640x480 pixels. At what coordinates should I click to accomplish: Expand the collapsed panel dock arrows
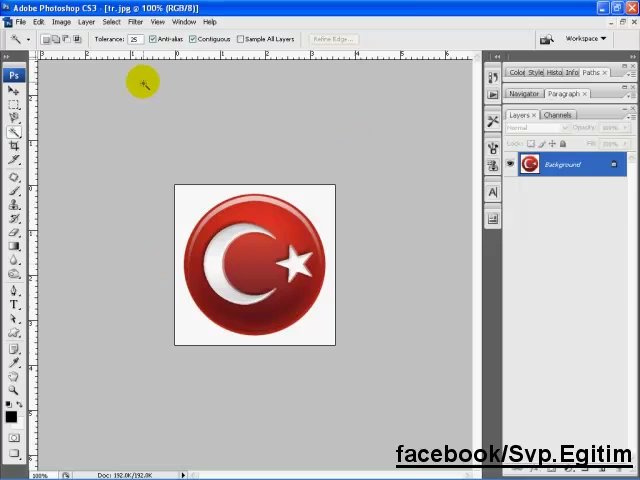497,57
